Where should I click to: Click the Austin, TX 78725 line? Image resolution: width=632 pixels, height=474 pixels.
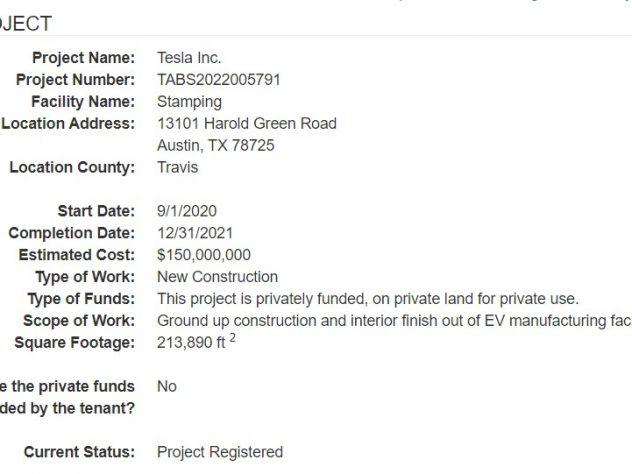[x=216, y=145]
